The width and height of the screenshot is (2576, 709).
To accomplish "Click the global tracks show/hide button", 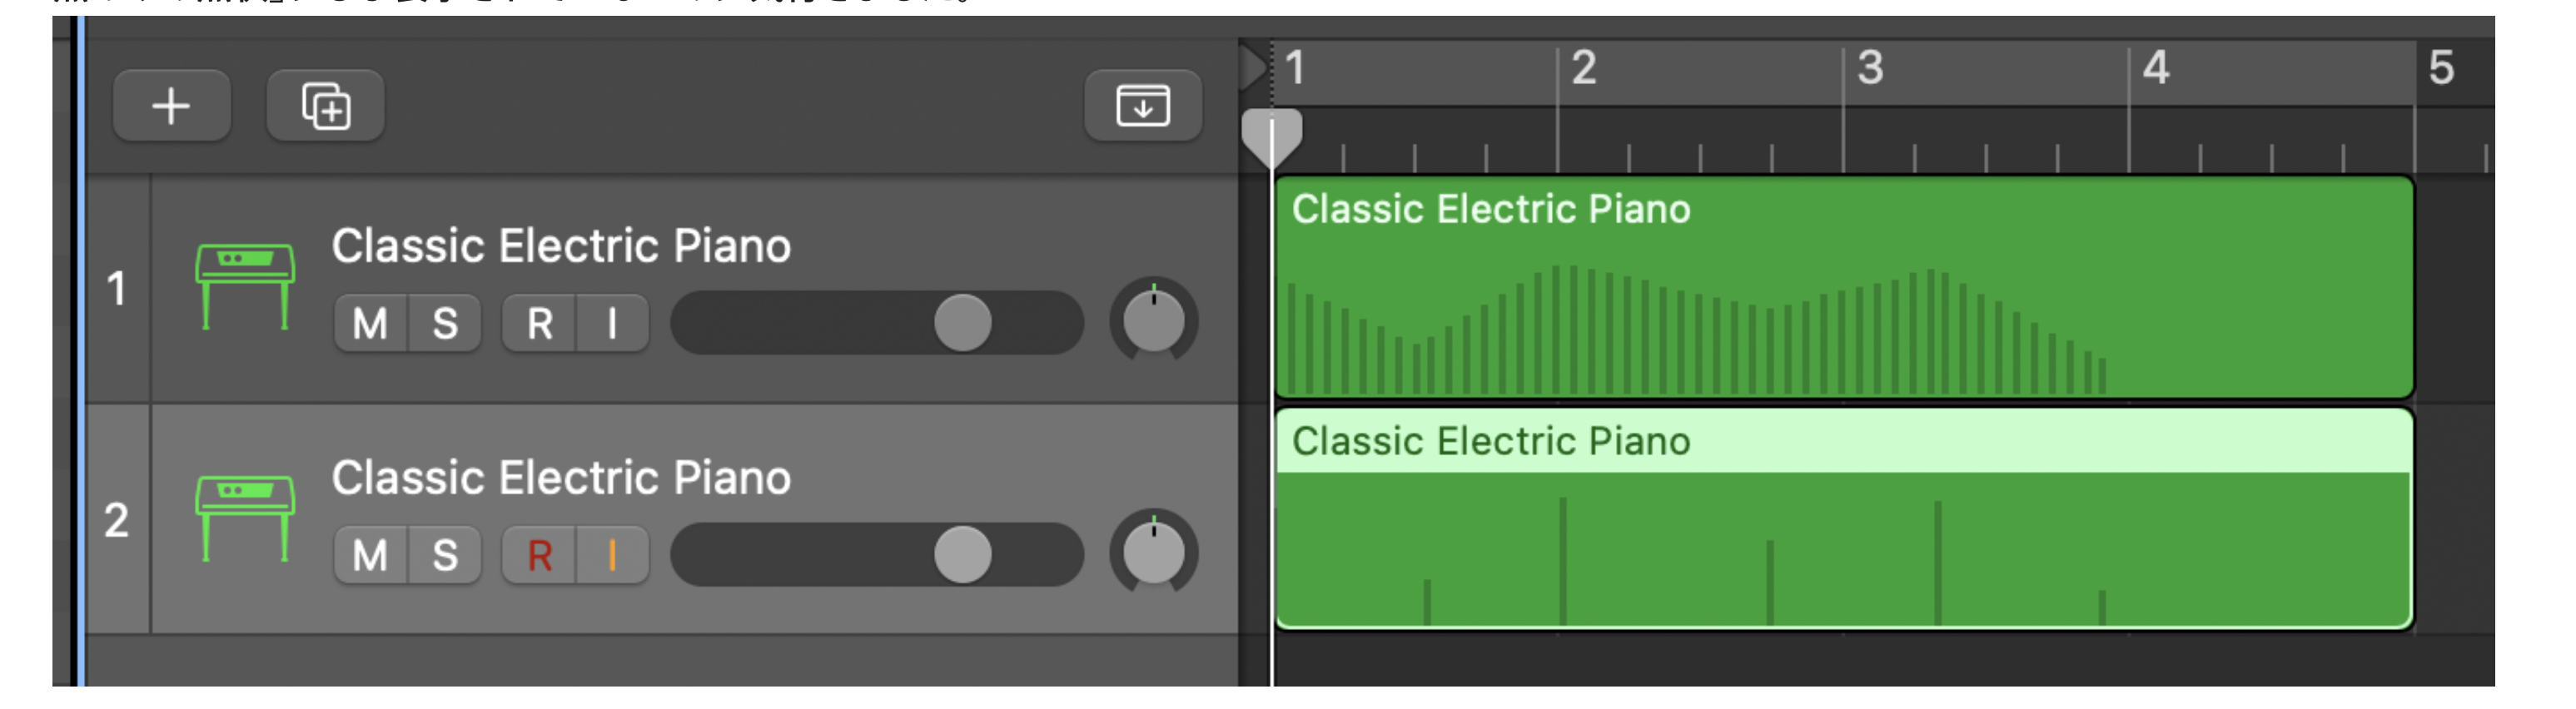I will 1142,106.
